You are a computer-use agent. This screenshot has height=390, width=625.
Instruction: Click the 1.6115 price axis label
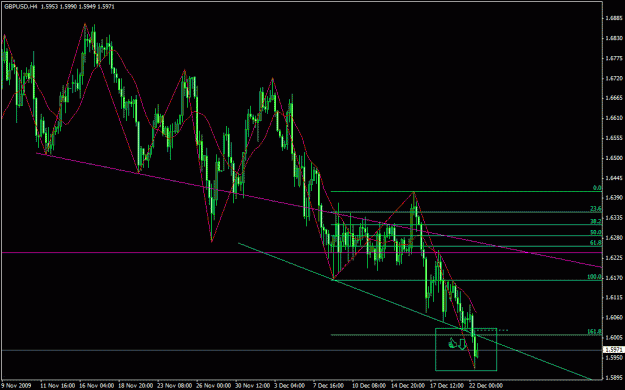(x=614, y=297)
